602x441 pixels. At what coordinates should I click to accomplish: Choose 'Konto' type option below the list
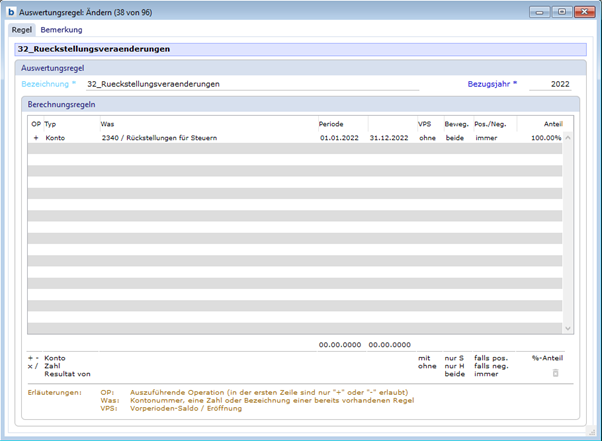(x=55, y=356)
